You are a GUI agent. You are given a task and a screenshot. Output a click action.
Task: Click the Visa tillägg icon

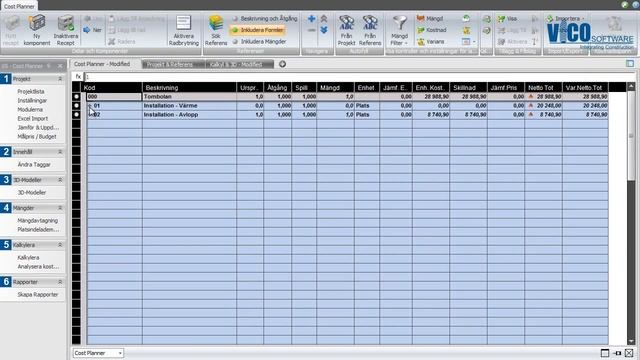(x=501, y=18)
